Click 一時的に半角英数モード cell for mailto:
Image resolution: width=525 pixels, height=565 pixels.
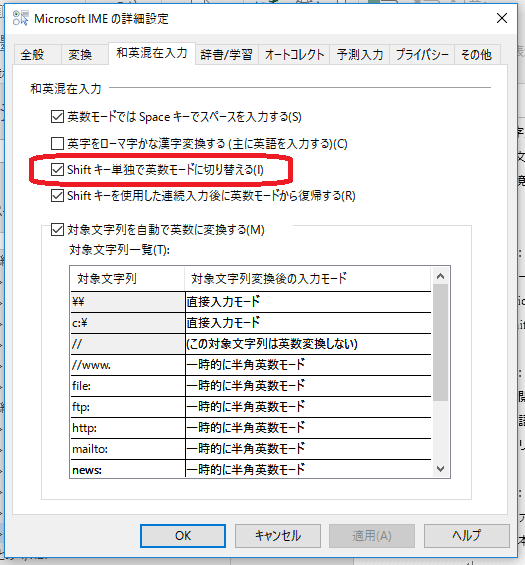pos(308,449)
